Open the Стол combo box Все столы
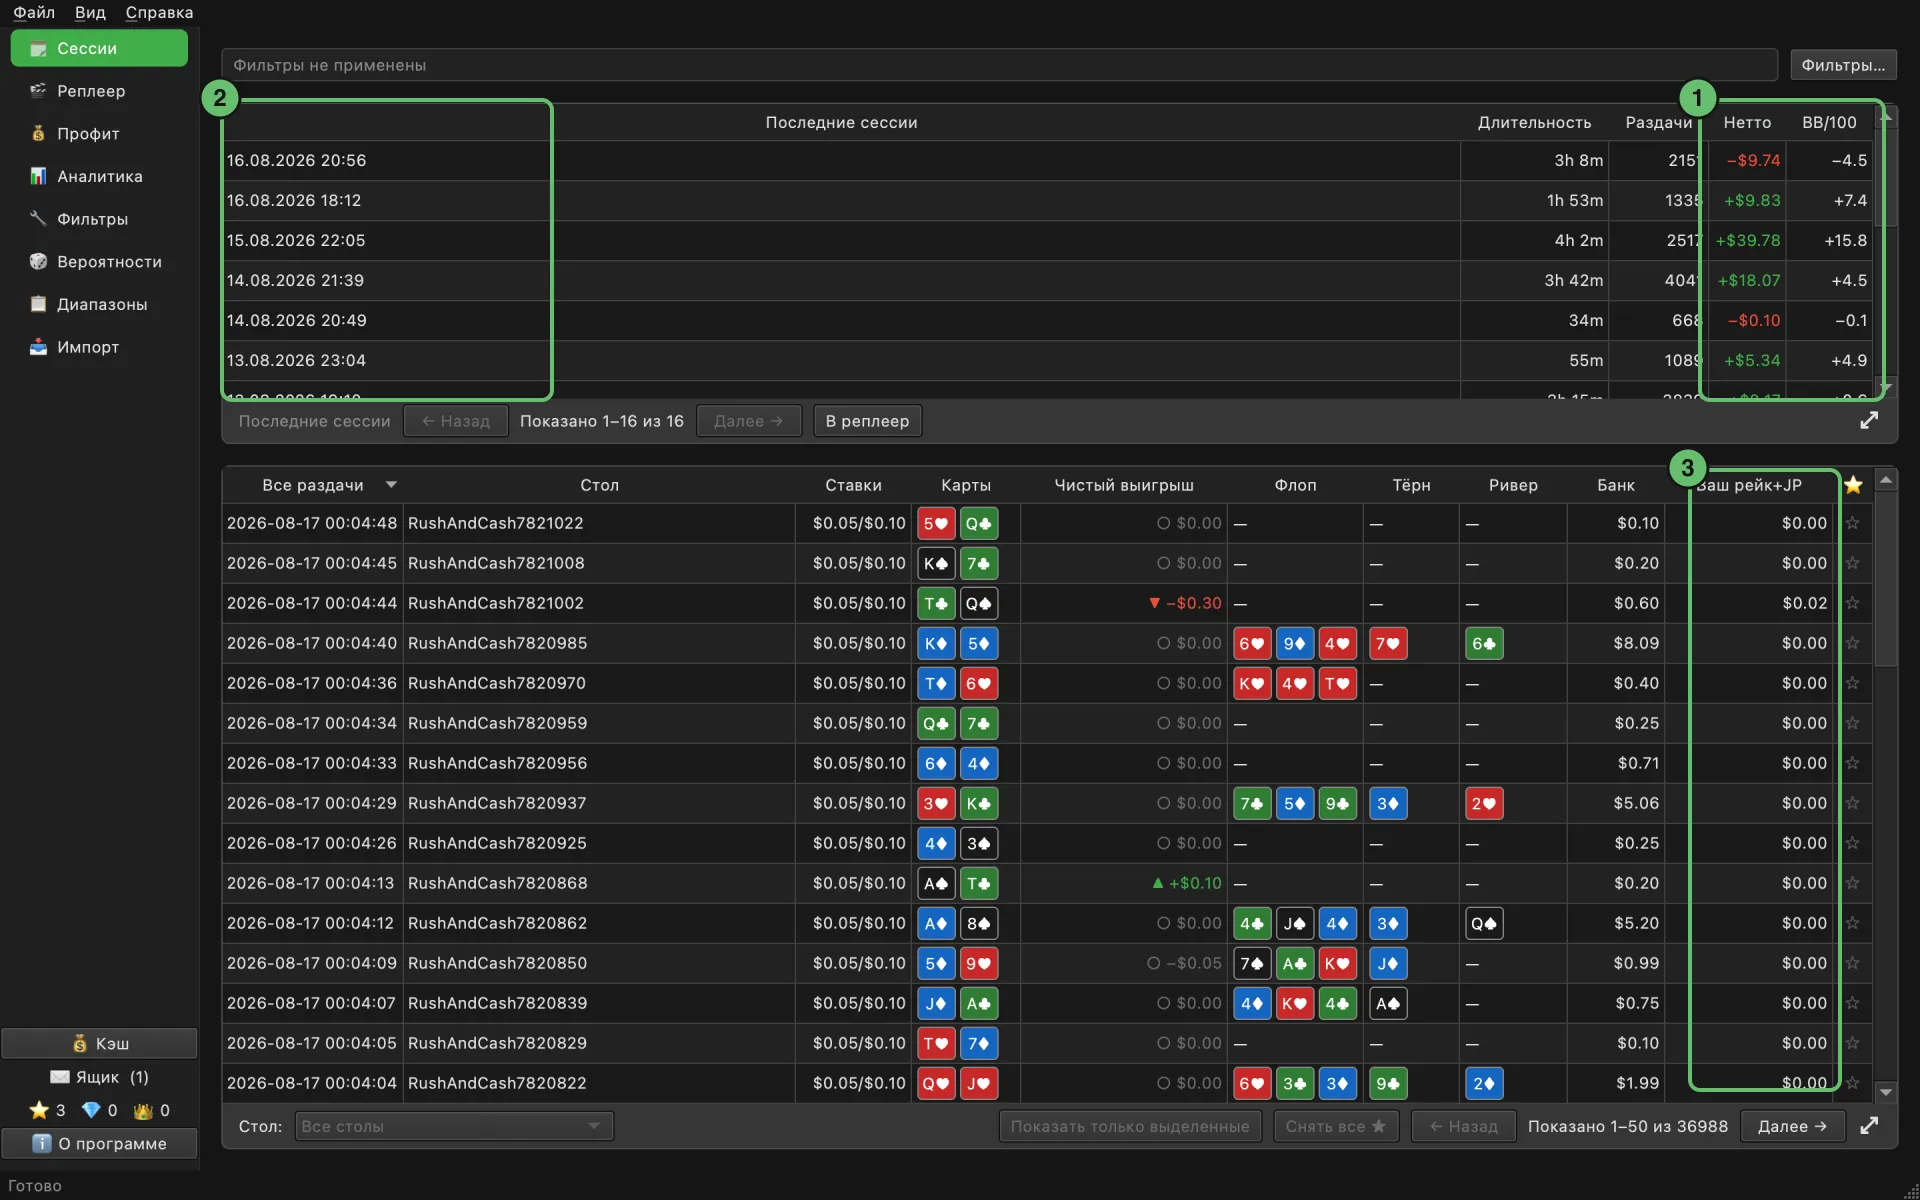The height and width of the screenshot is (1200, 1920). [x=454, y=1126]
